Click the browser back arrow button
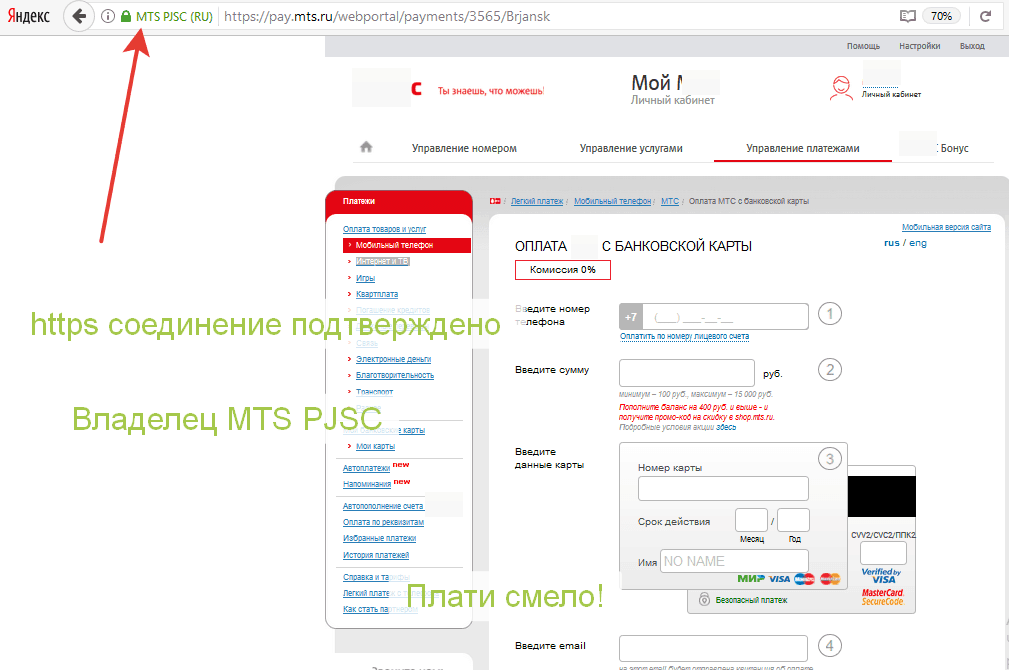Screen dimensions: 1009x670 (x=79, y=17)
